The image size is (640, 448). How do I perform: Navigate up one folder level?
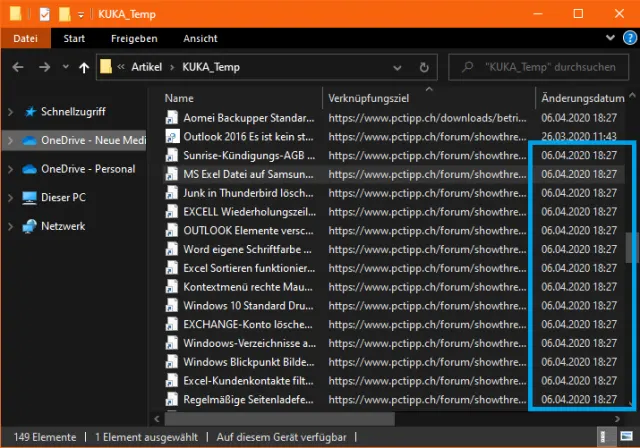tap(84, 68)
